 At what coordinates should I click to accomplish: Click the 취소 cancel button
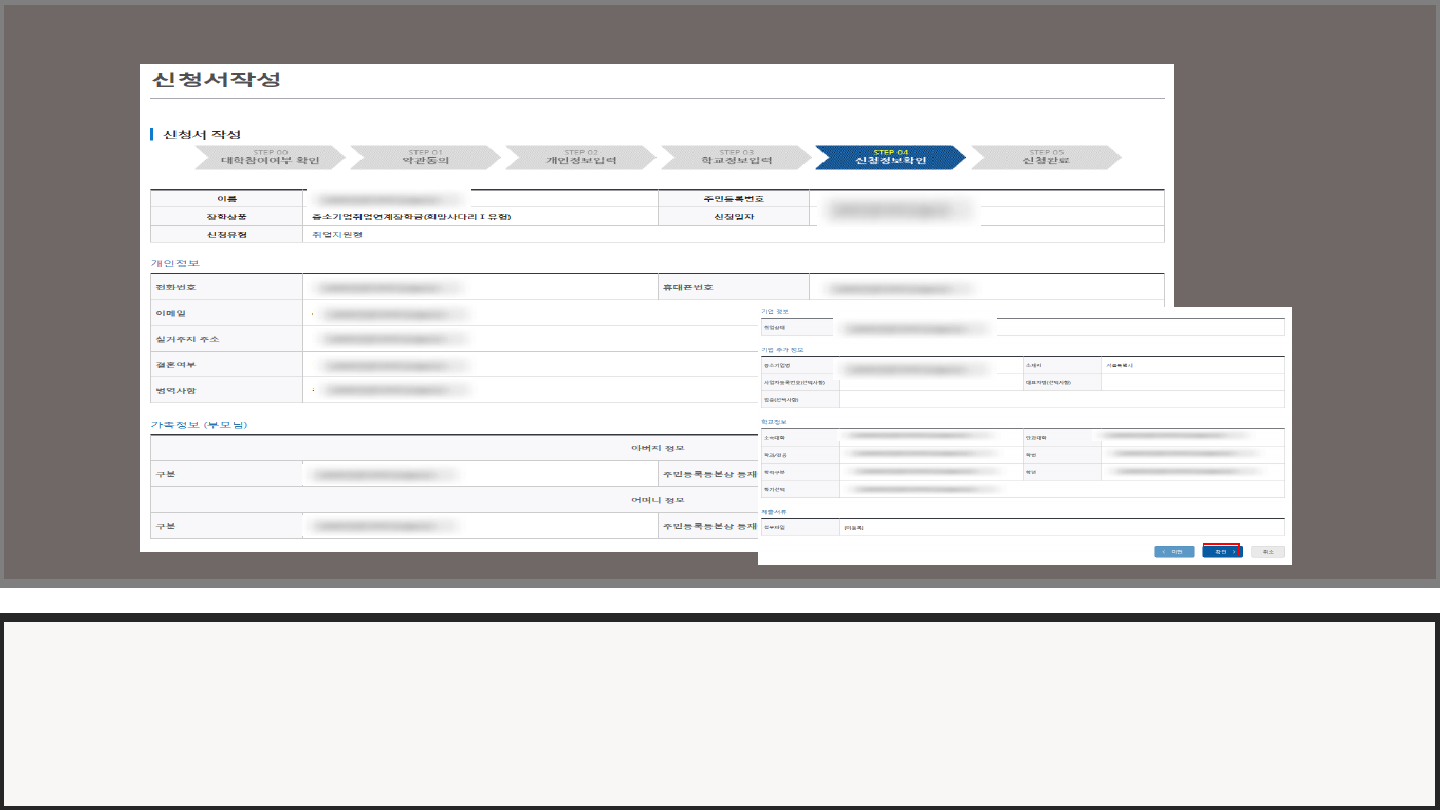click(1267, 552)
